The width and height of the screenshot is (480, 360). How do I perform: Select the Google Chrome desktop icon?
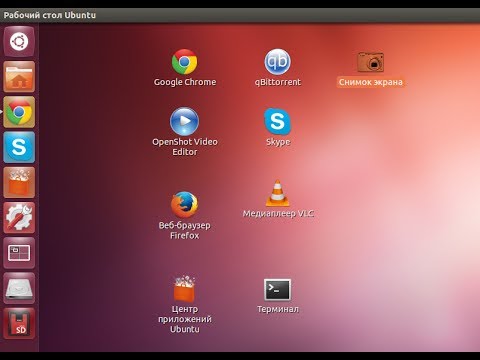(x=184, y=62)
